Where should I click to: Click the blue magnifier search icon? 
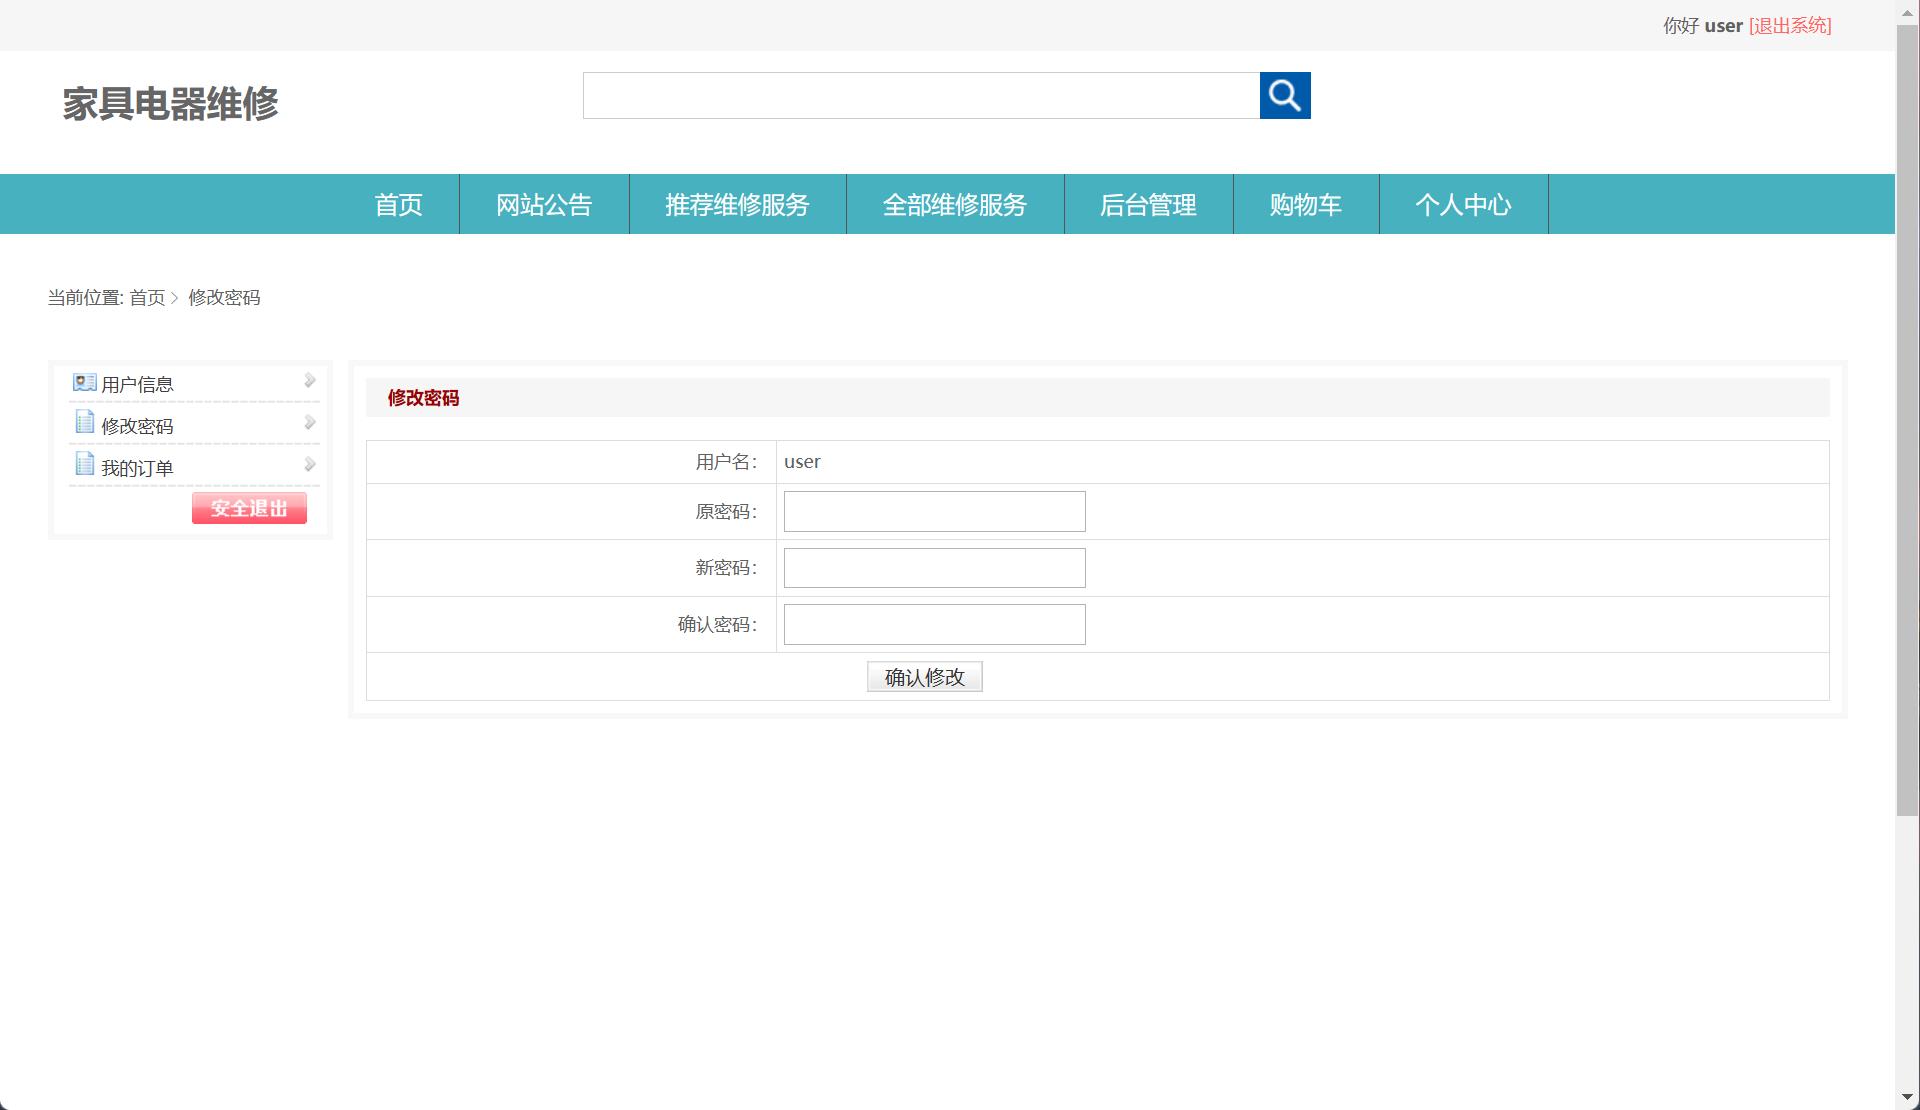point(1285,95)
